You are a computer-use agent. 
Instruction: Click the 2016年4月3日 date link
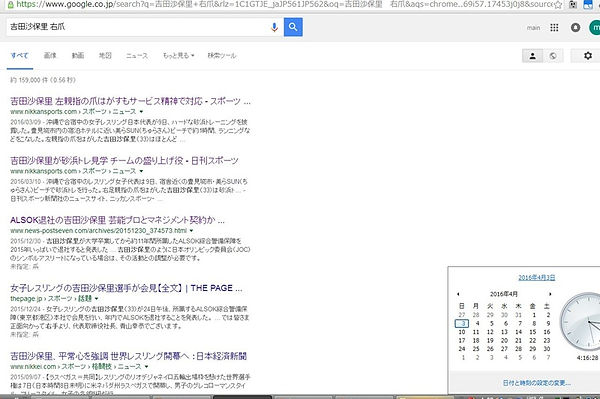click(x=536, y=277)
